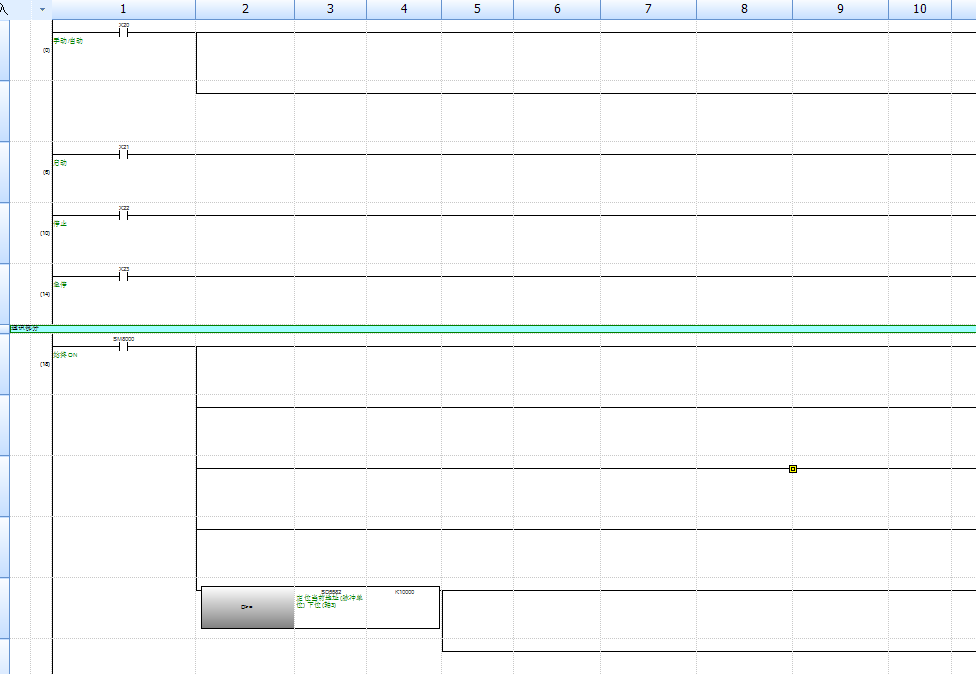Select column header 5
Image resolution: width=976 pixels, height=674 pixels.
click(x=477, y=9)
